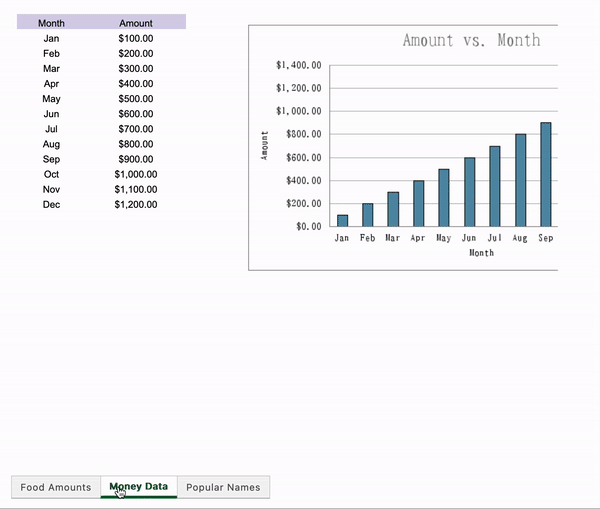The image size is (600, 509).
Task: Select the Mar month cell
Action: [x=51, y=69]
